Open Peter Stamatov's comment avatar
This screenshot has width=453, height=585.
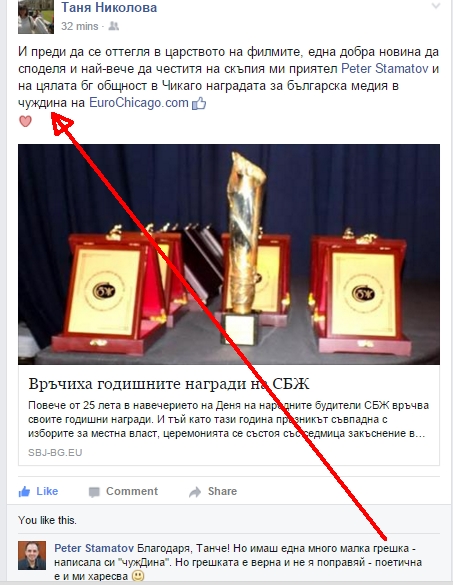32,556
